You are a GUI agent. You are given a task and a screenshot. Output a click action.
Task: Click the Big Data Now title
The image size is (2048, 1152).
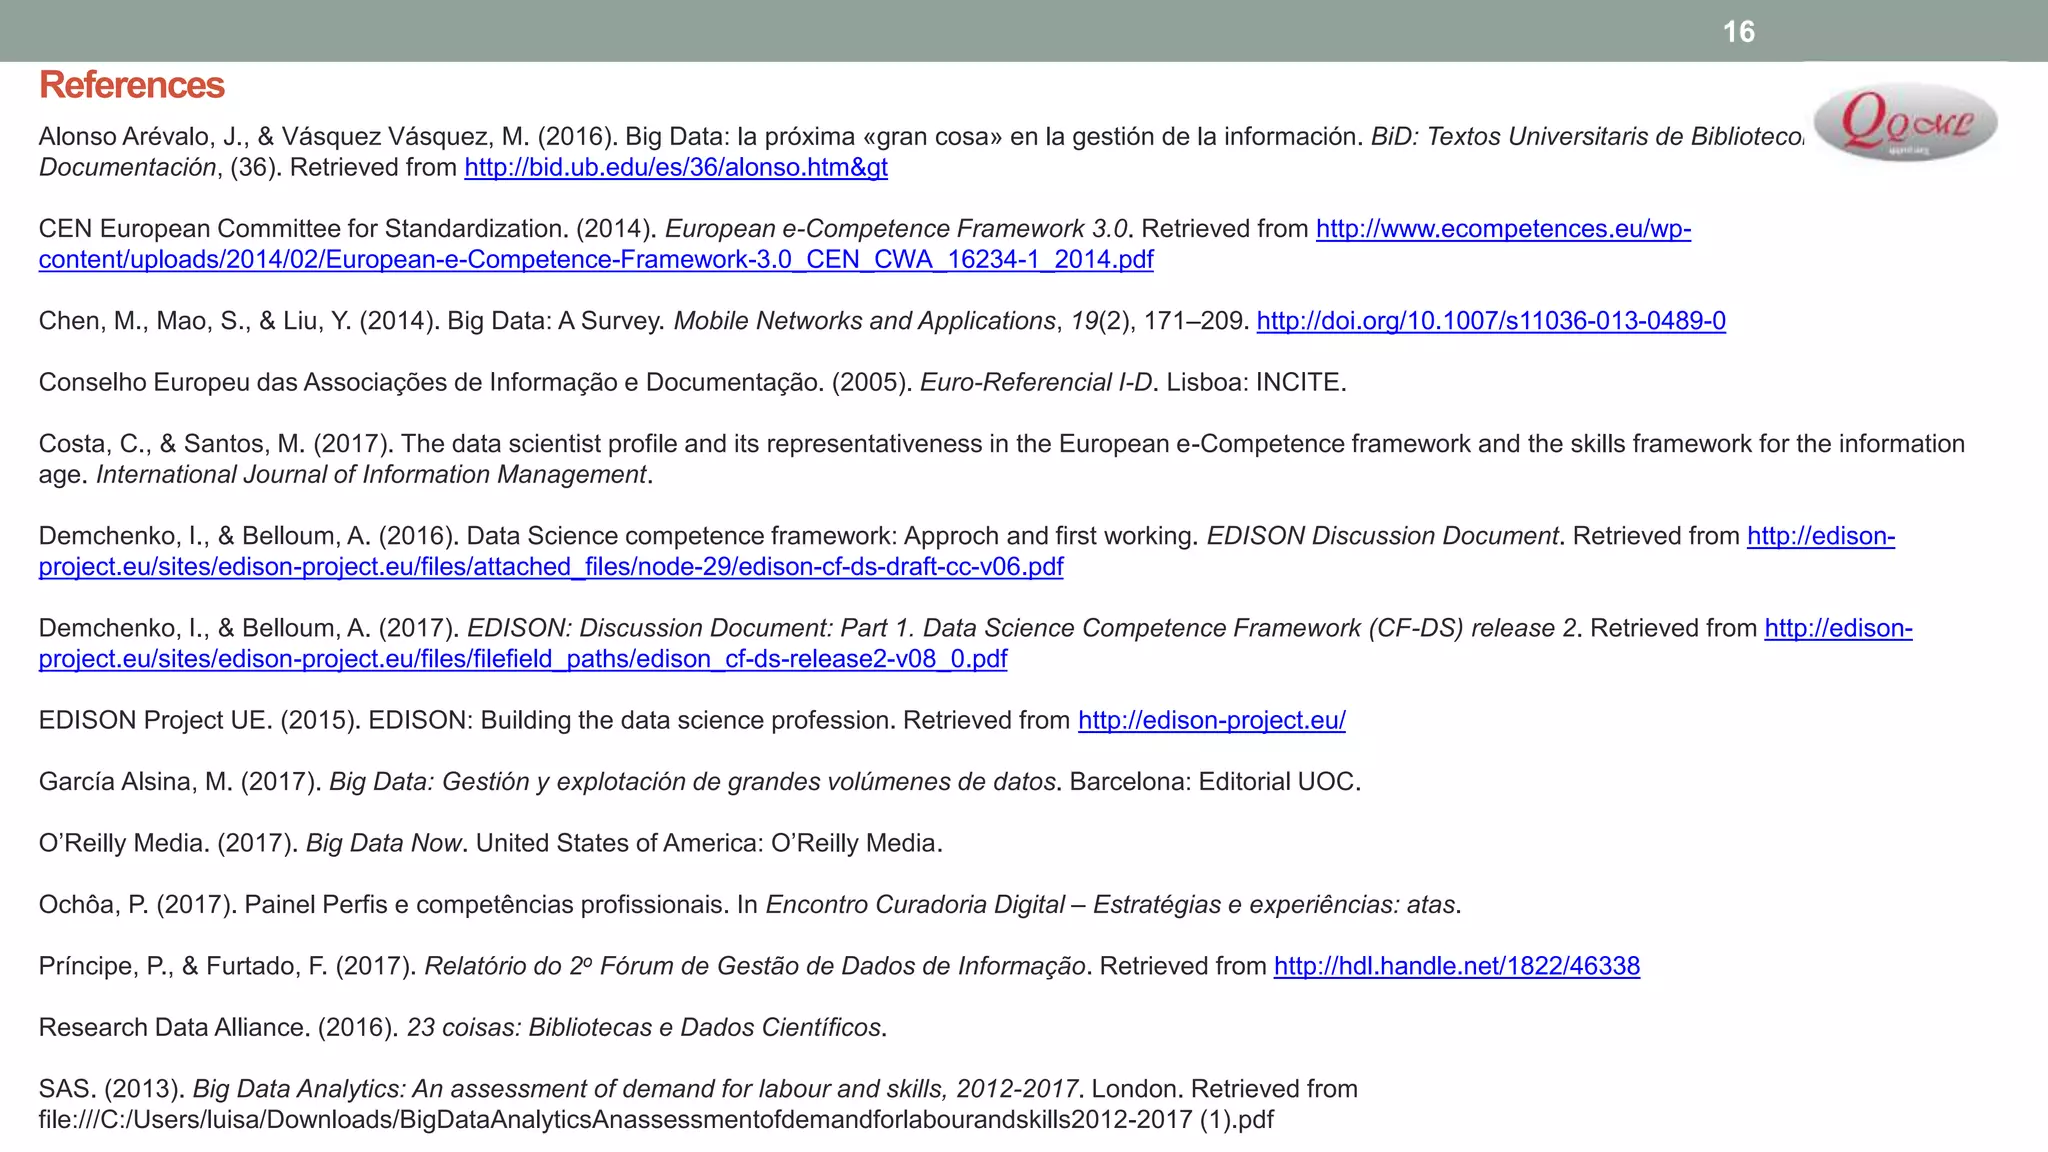(383, 844)
